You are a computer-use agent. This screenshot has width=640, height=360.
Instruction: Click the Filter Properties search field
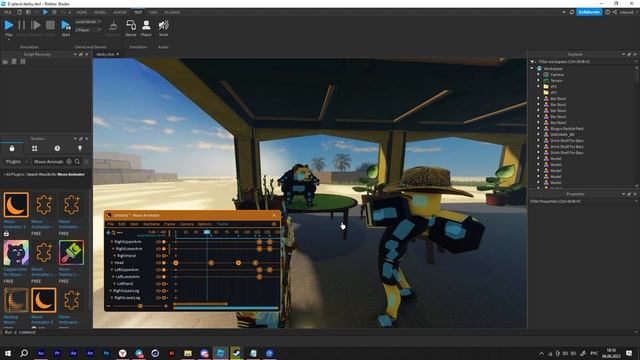coord(583,201)
